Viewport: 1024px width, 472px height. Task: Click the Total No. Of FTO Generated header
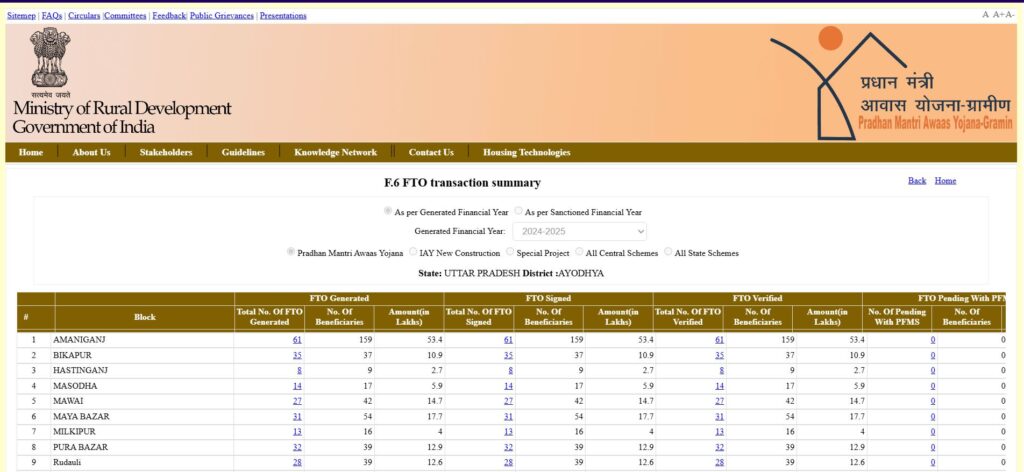(270, 317)
